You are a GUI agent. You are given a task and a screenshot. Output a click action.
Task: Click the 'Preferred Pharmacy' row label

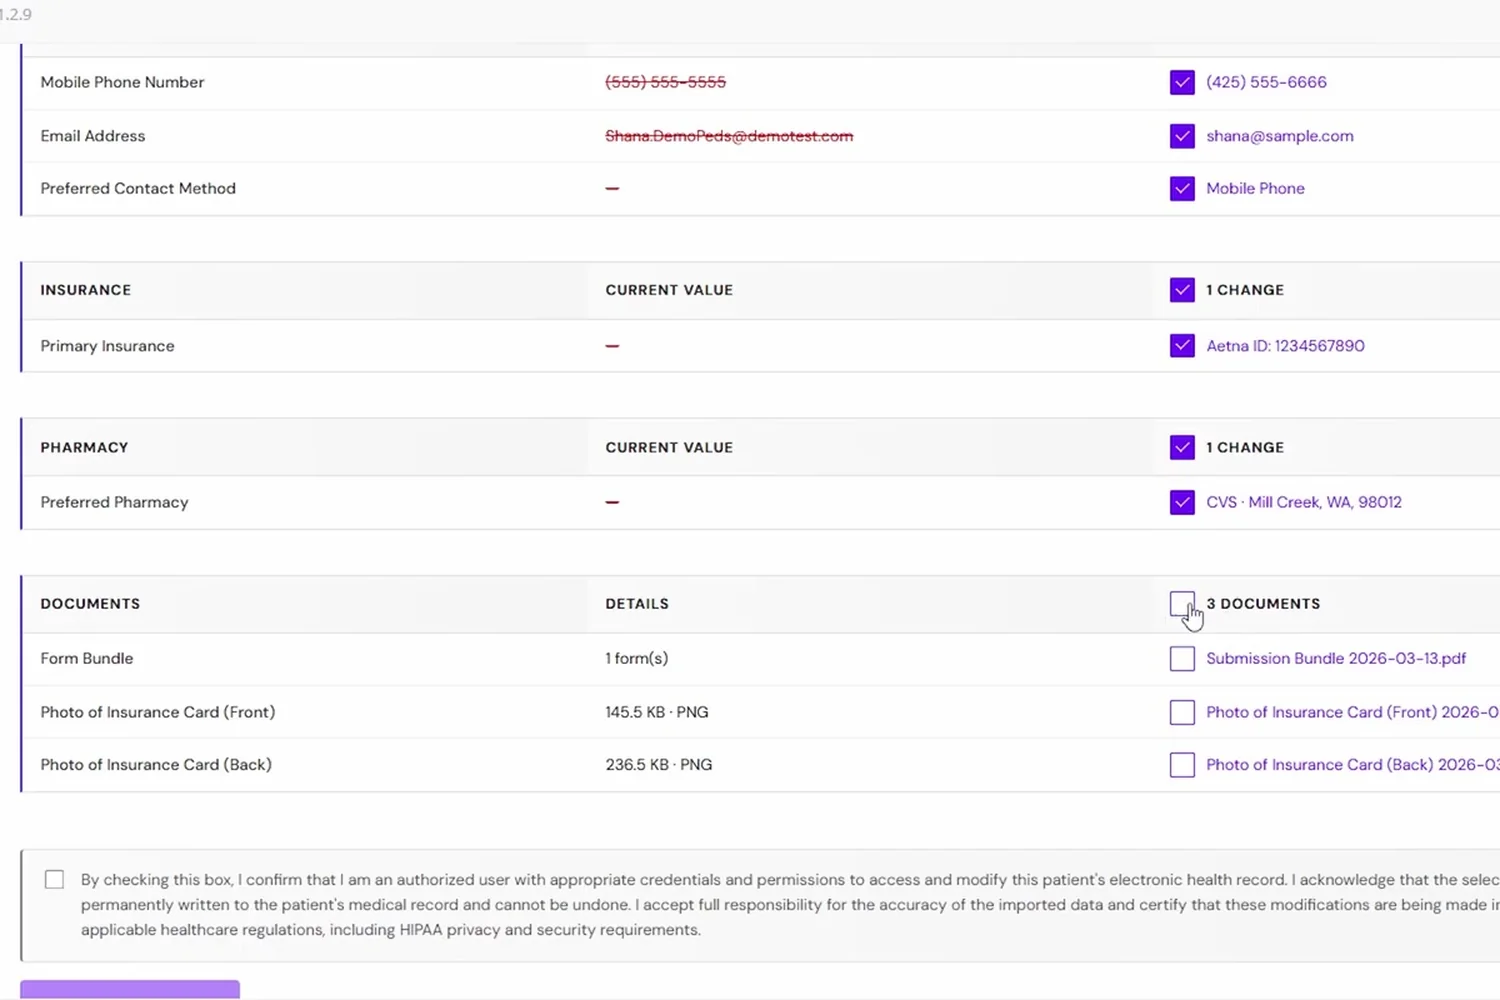(114, 502)
